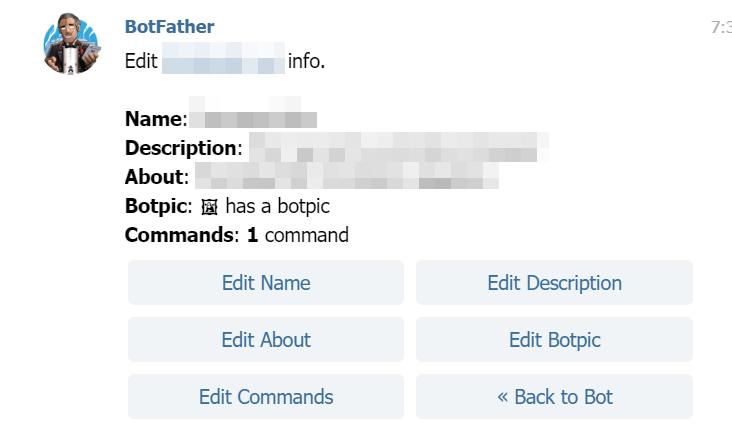Click the blurred bot username after Edit
This screenshot has height=447, width=732.
(222, 62)
